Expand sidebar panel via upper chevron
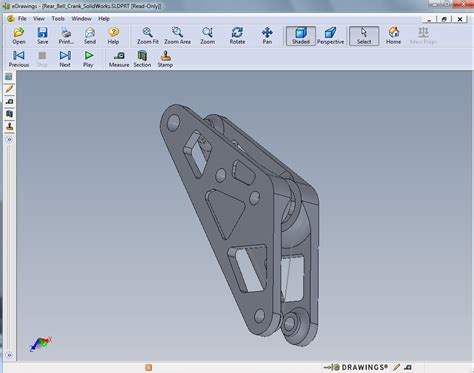This screenshot has width=474, height=373. pyautogui.click(x=9, y=139)
